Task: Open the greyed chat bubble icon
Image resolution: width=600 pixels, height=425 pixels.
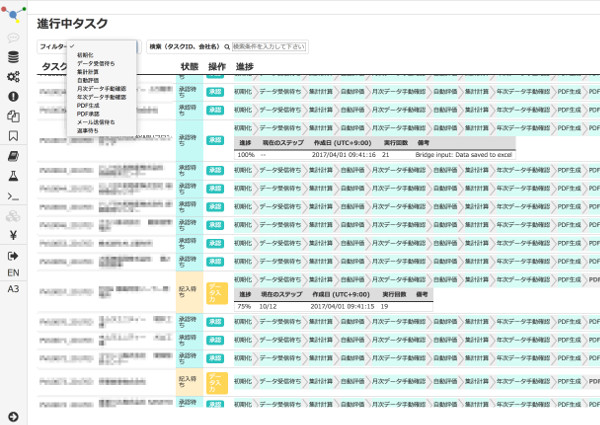Action: click(13, 37)
